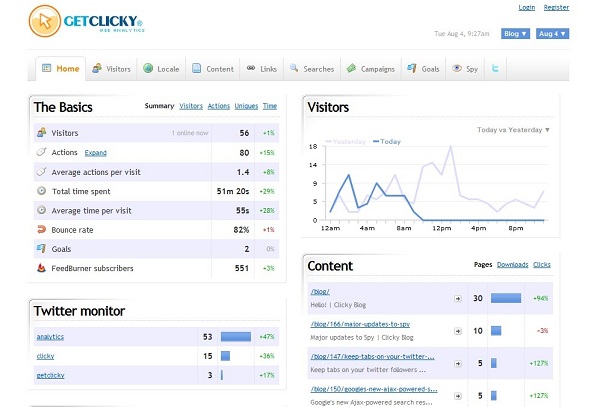Image resolution: width=600 pixels, height=407 pixels.
Task: Click the '1 online now' text
Action: (190, 133)
